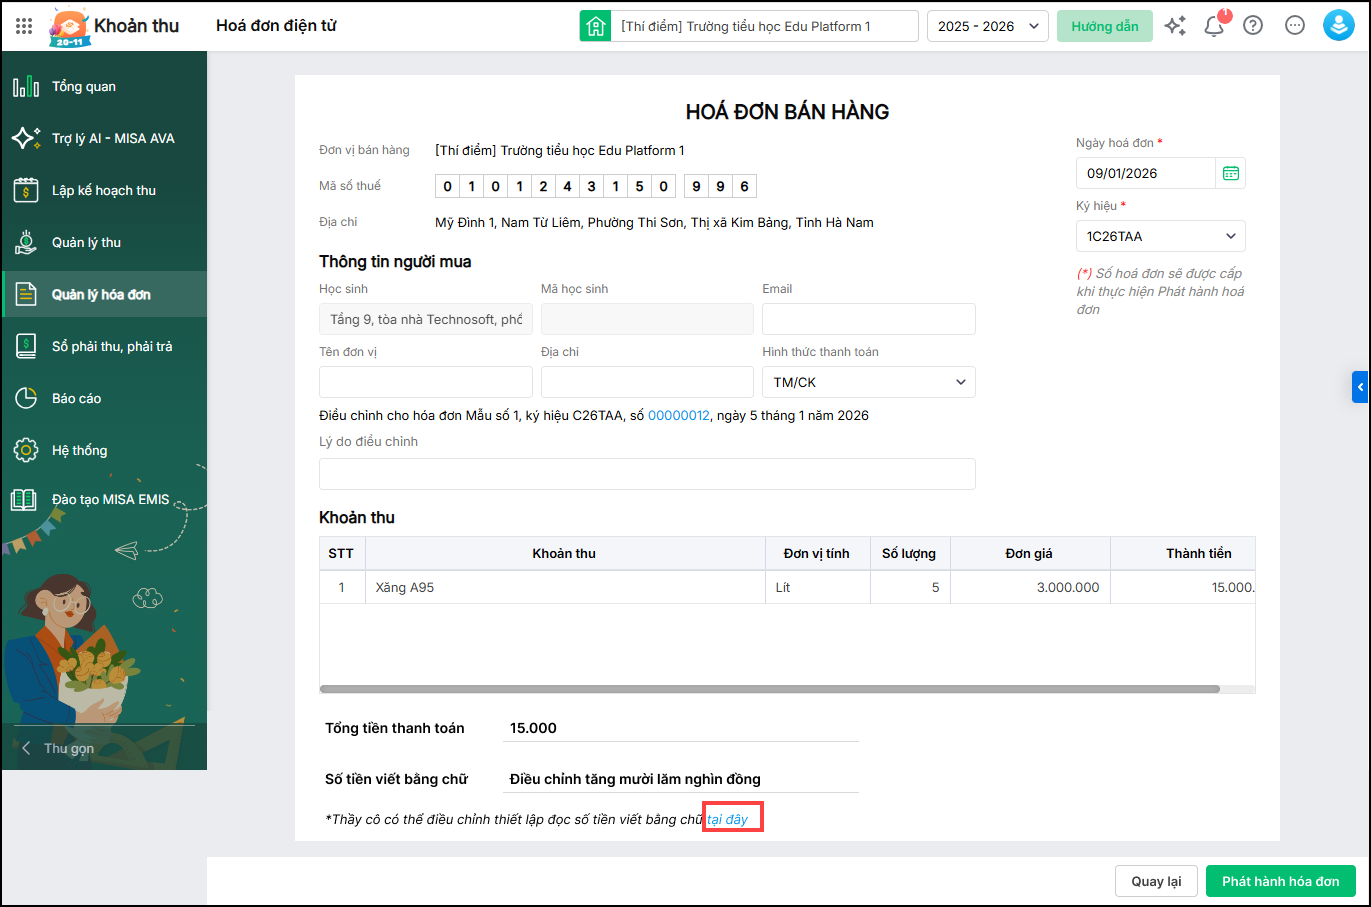
Task: Click the Hướng dẫn button
Action: pos(1105,26)
